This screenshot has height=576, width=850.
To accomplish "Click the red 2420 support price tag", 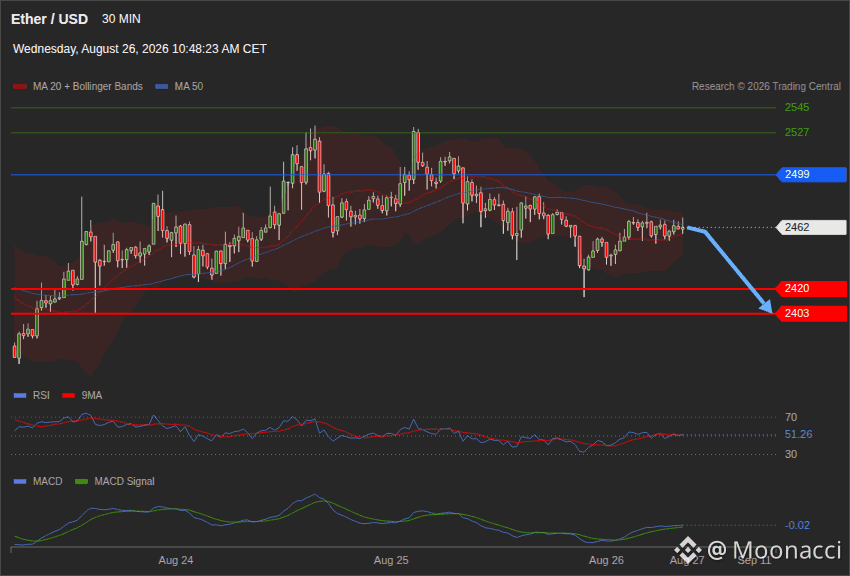I will coord(812,288).
